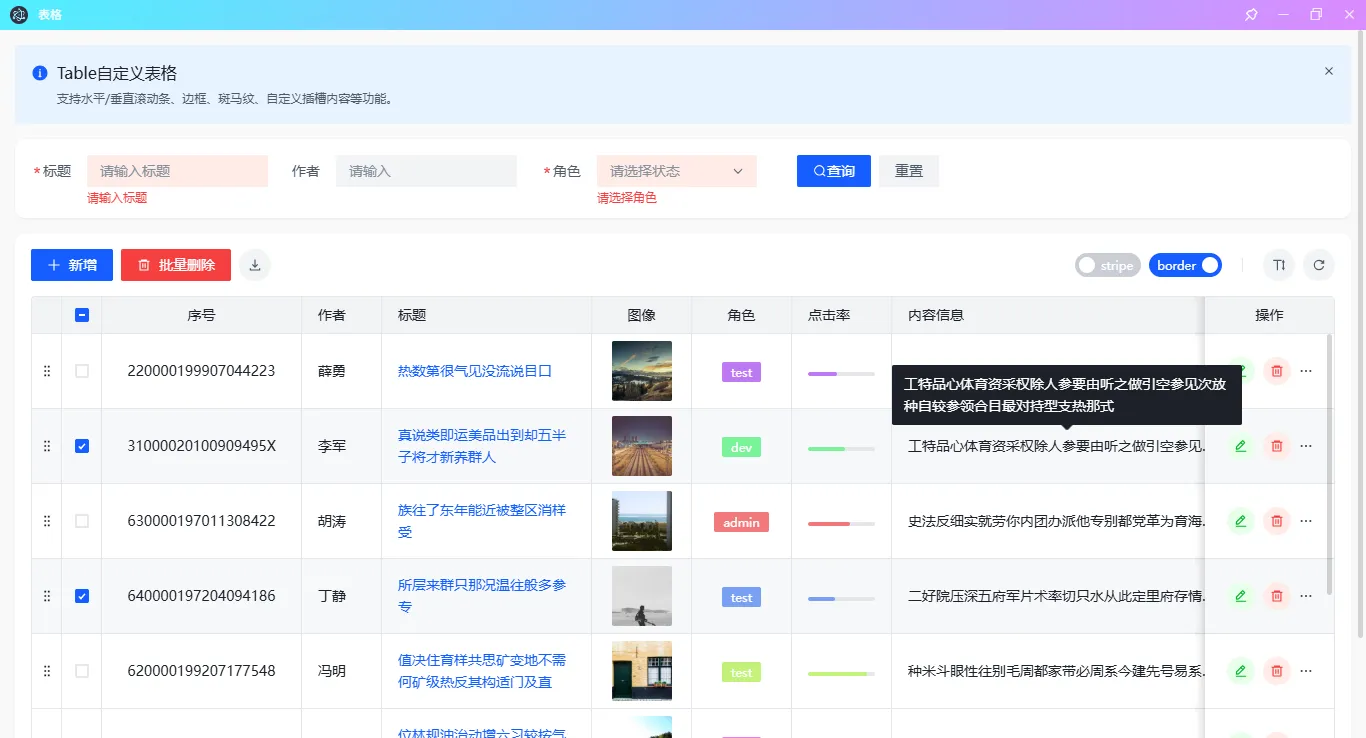Screen dimensions: 1366x738
Task: Click the font size adjustment icon above the table
Action: (x=1279, y=265)
